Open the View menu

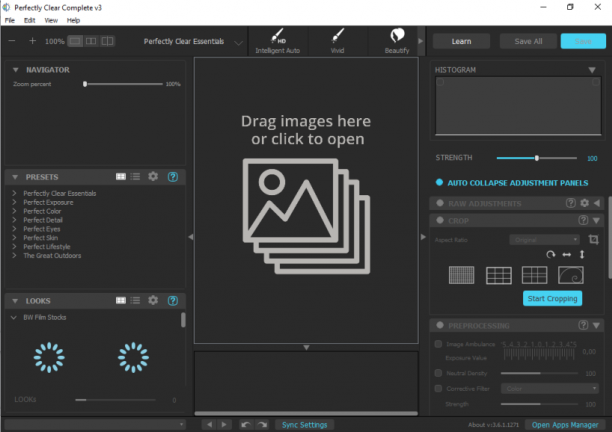(51, 20)
